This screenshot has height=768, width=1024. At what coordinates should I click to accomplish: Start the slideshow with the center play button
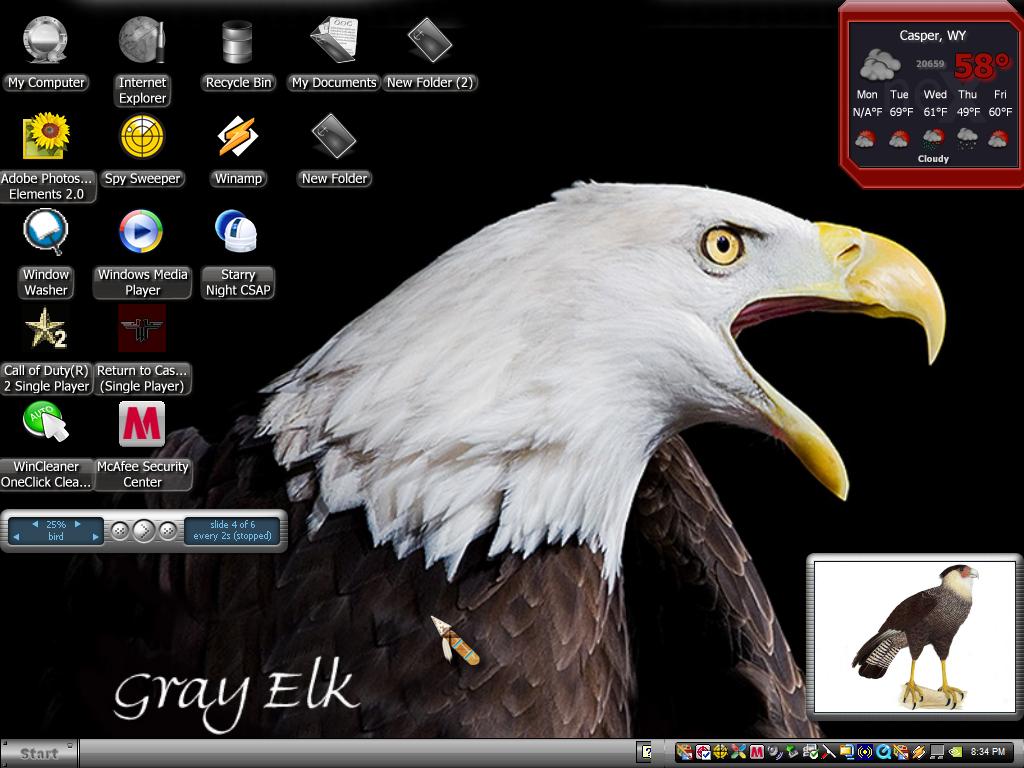pyautogui.click(x=144, y=531)
